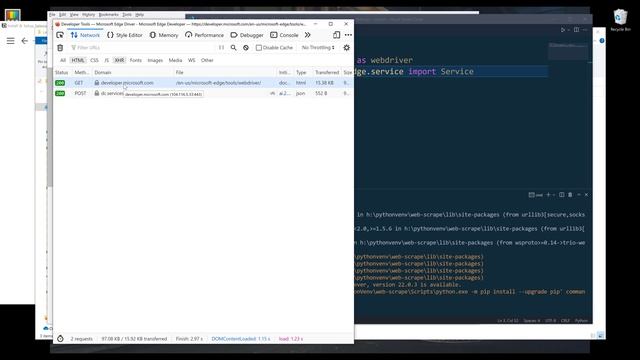640x360 pixels.
Task: Activate the element picker in Developer Tools
Action: 60,35
